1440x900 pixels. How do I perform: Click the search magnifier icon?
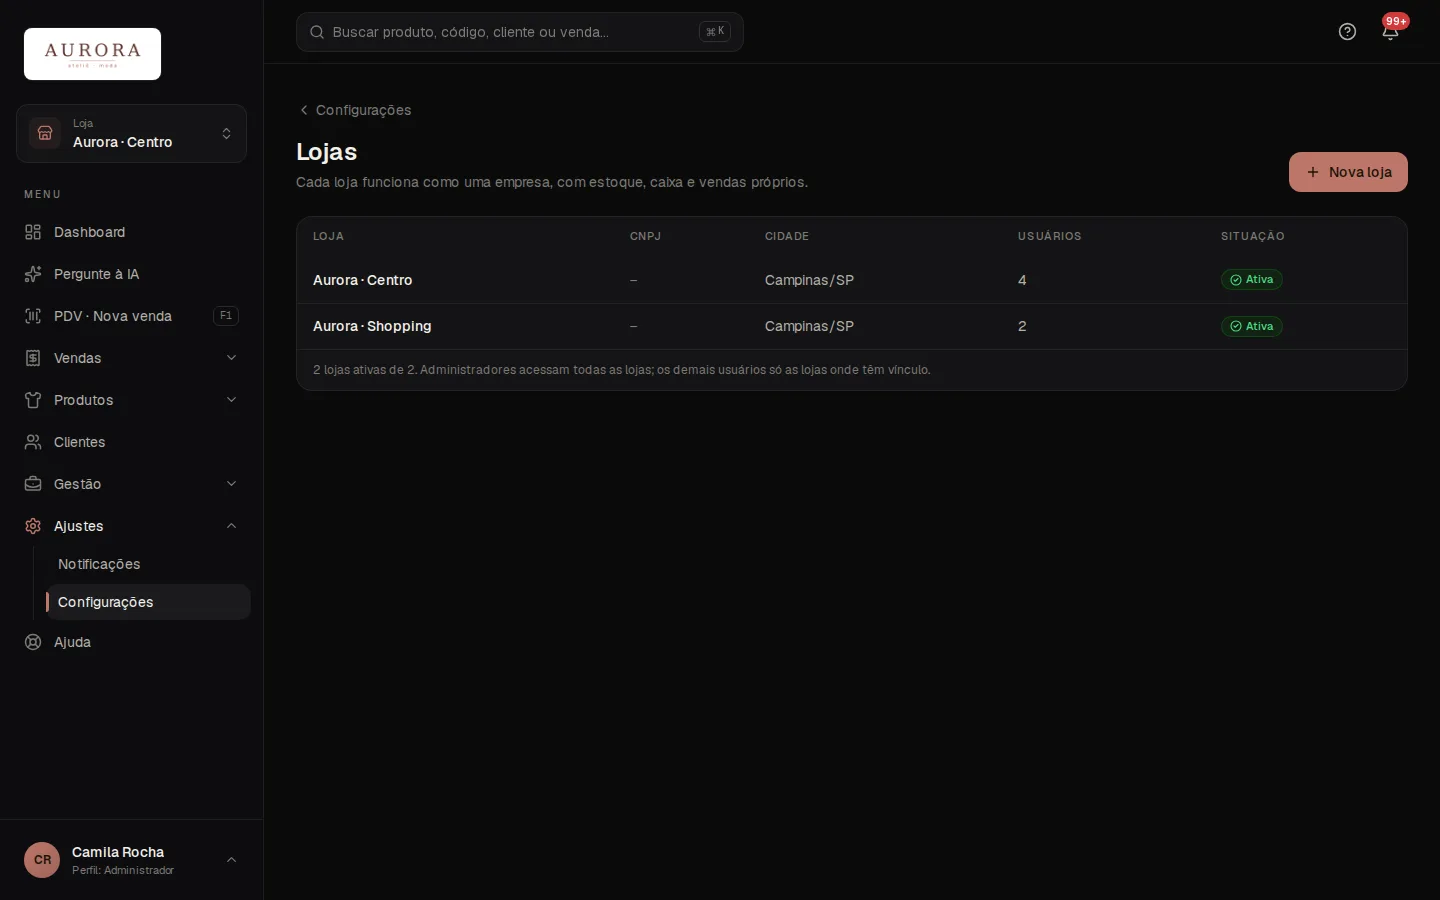317,32
